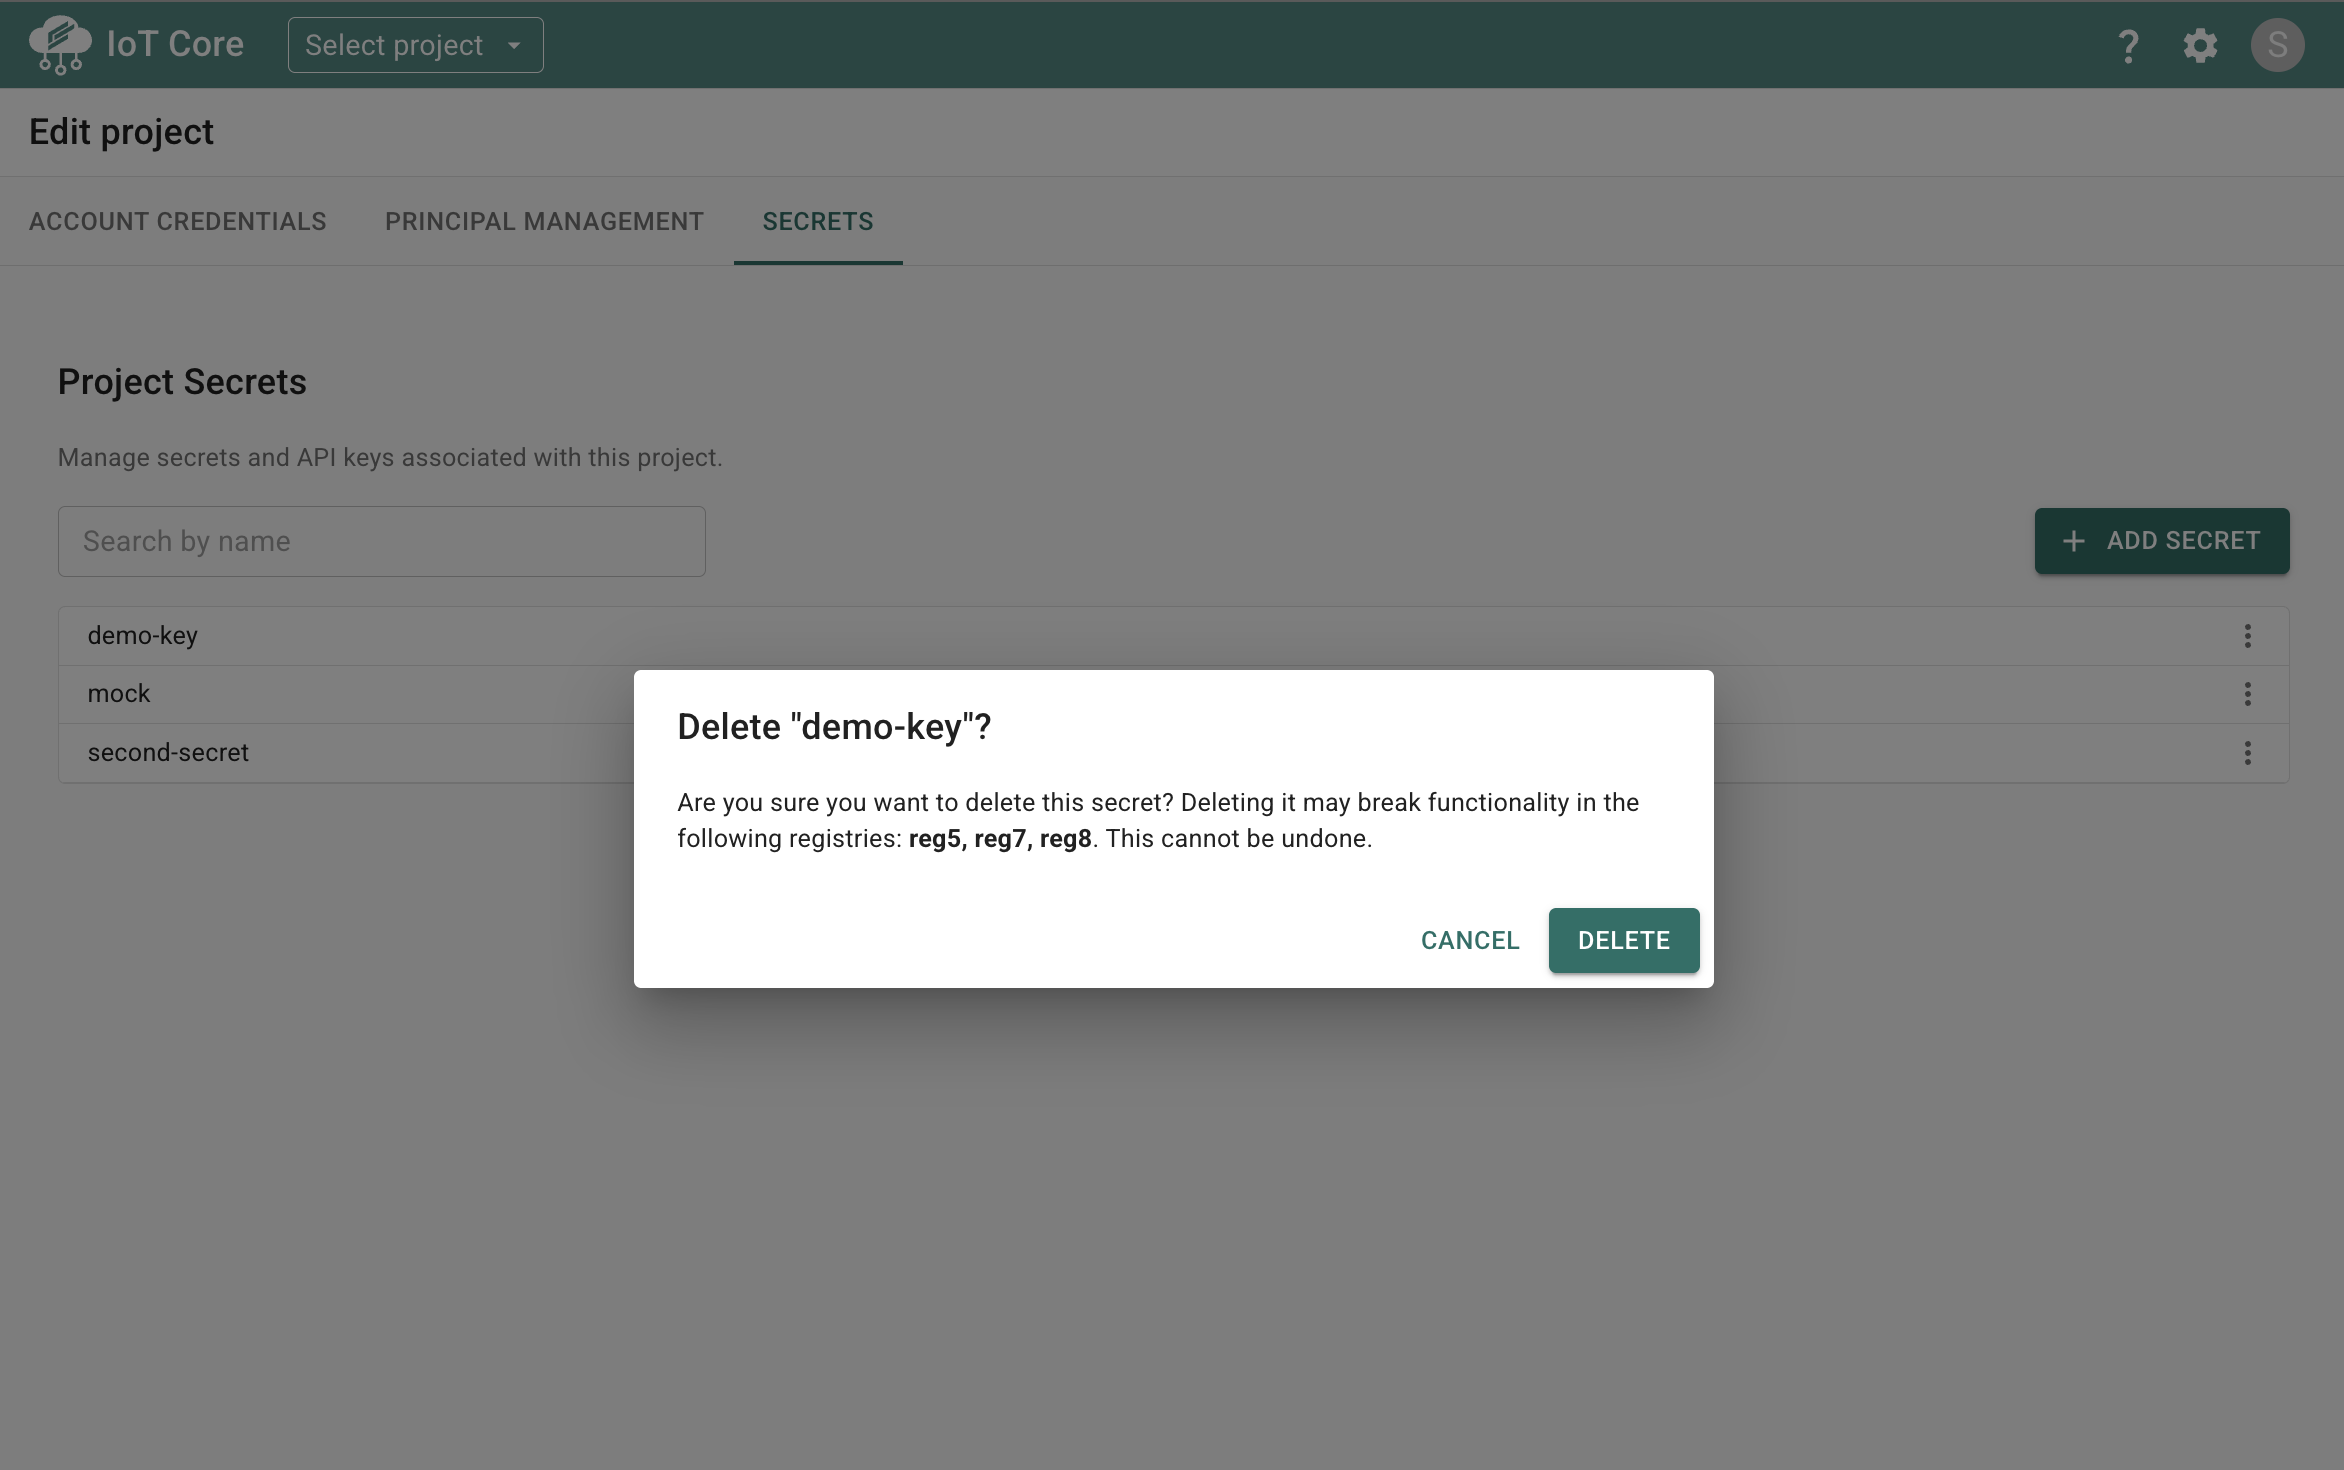This screenshot has height=1470, width=2344.
Task: Click the Manage secrets and API keys description
Action: coord(390,457)
